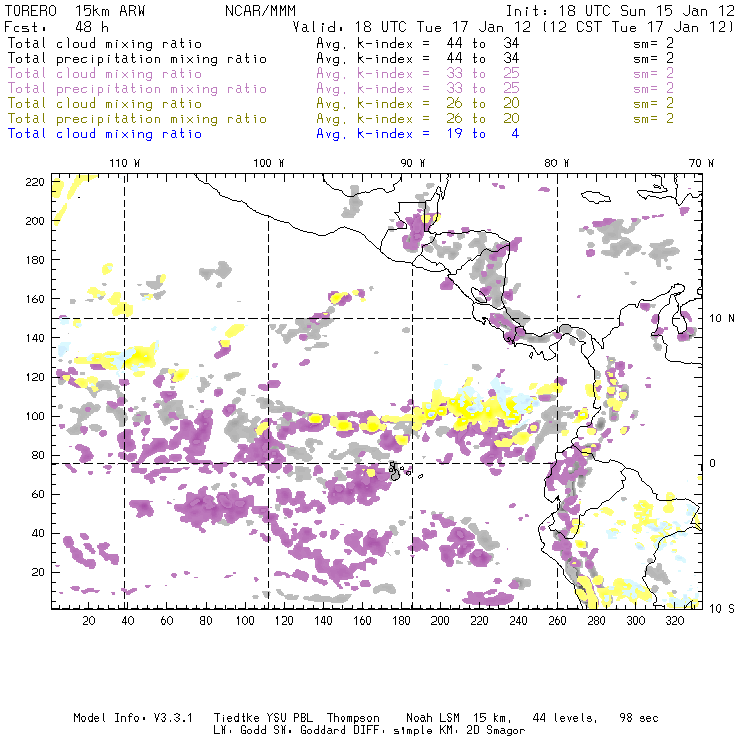Screen dimensions: 740x740
Task: Click the '100' value on the vertical axis
Action: [x=35, y=416]
